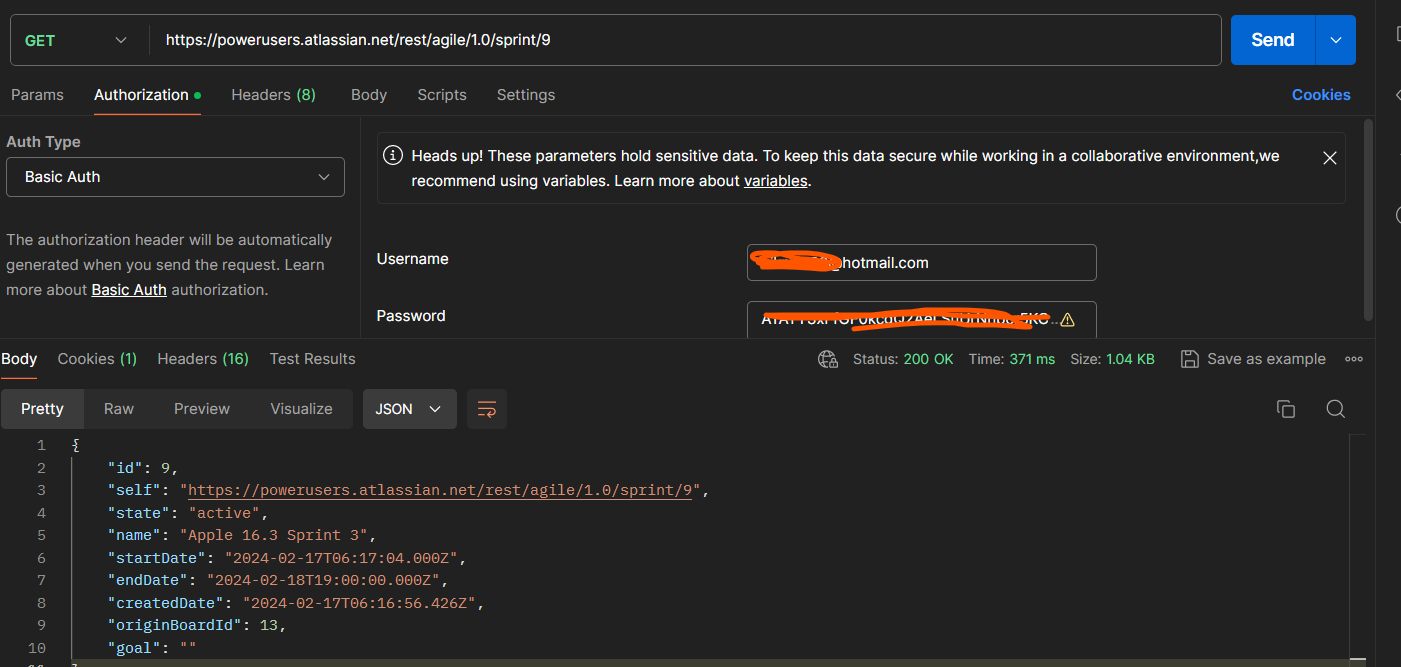The width and height of the screenshot is (1401, 667).
Task: Click the Password input field
Action: point(921,320)
